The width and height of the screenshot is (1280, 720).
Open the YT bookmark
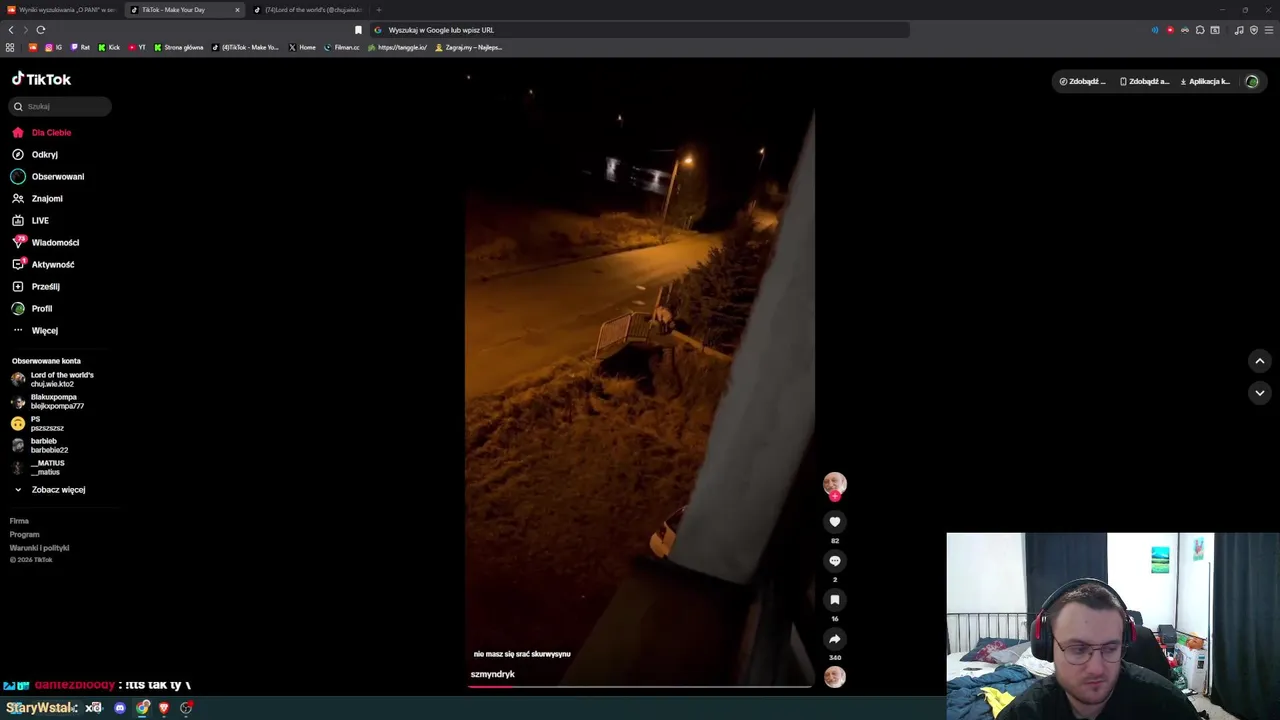click(137, 47)
